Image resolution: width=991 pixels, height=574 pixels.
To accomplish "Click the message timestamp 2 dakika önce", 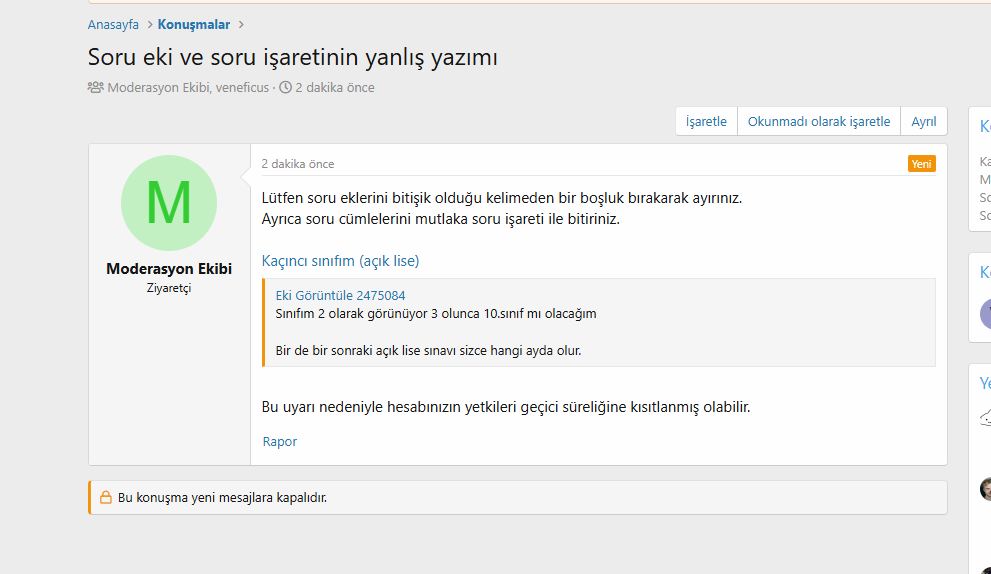I will click(x=298, y=164).
